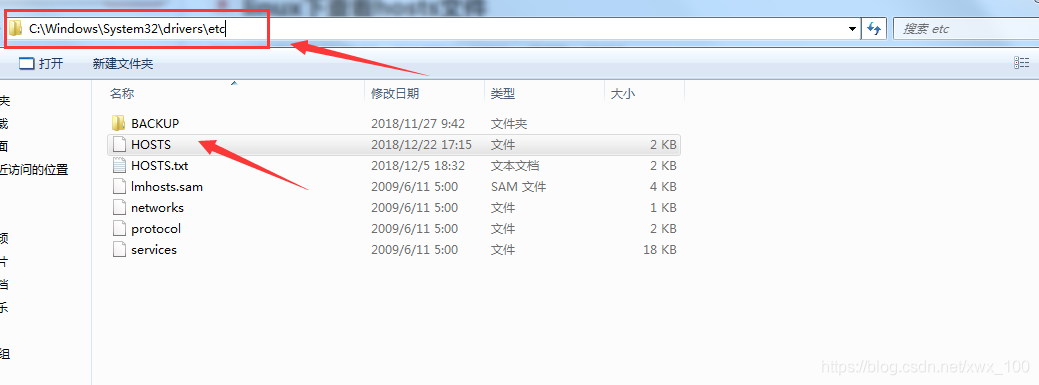Click the services file name
The image size is (1039, 385).
pos(154,250)
